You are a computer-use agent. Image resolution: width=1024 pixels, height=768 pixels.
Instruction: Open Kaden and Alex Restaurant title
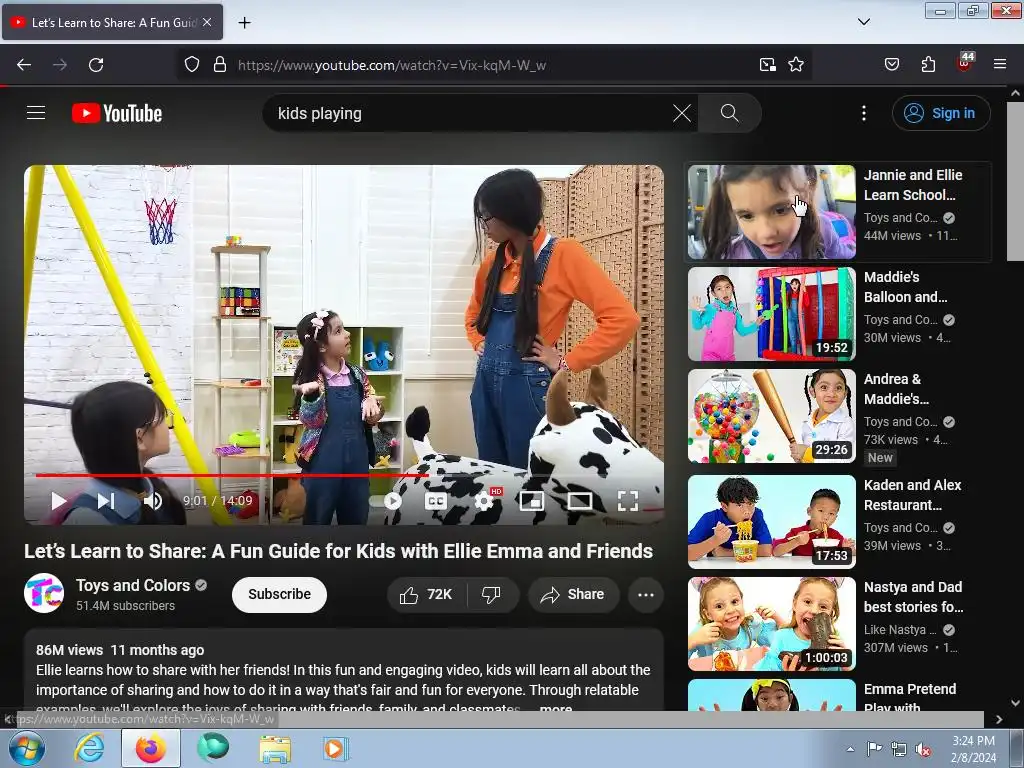912,495
